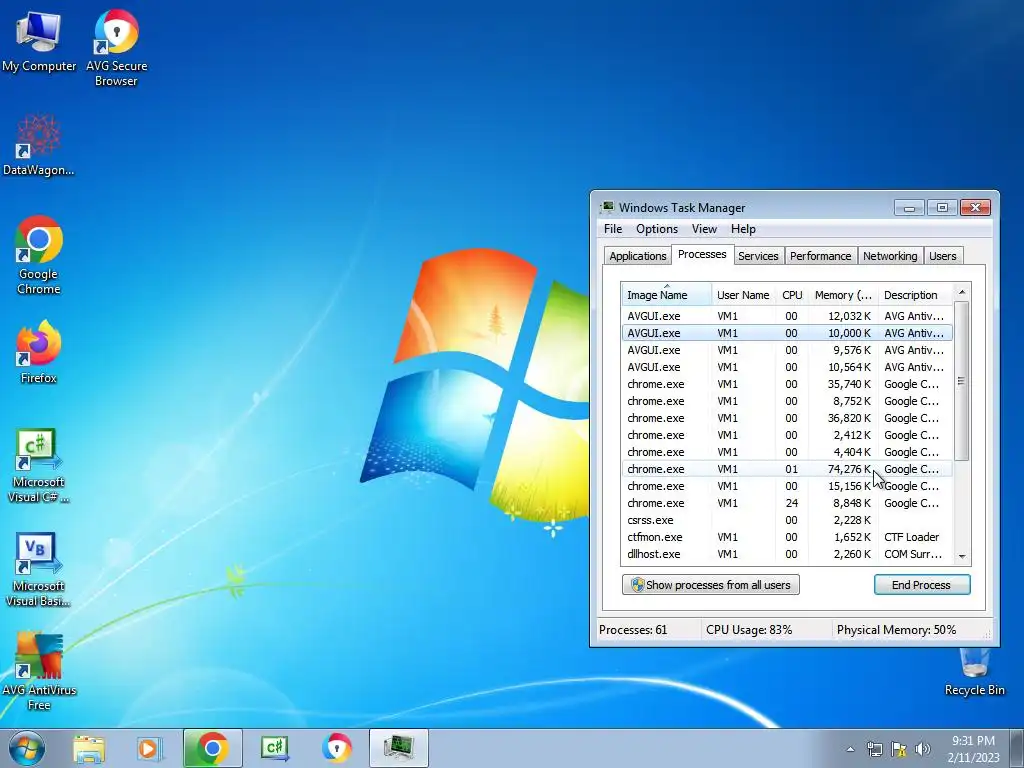Click the End Process button
This screenshot has height=768, width=1024.
921,585
